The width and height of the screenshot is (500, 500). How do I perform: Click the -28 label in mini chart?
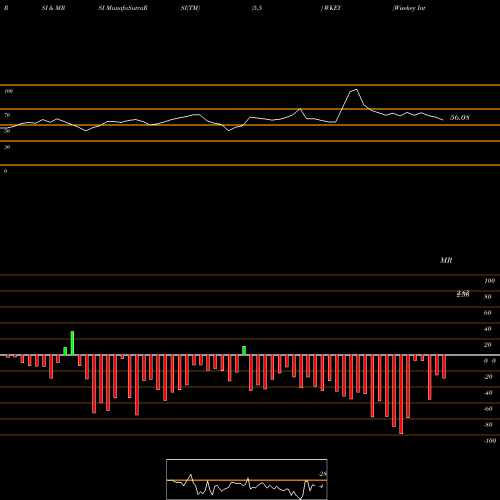[322, 474]
